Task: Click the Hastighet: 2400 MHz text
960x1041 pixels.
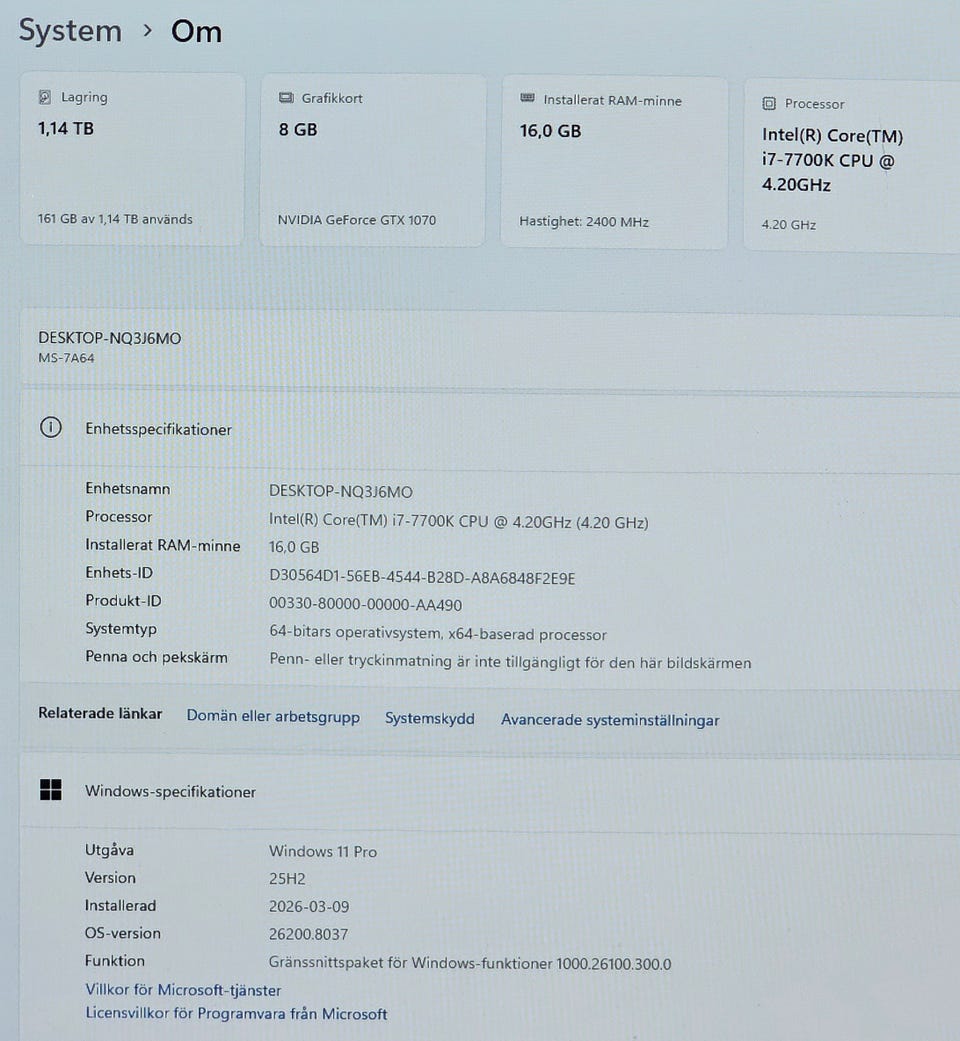Action: coord(584,222)
